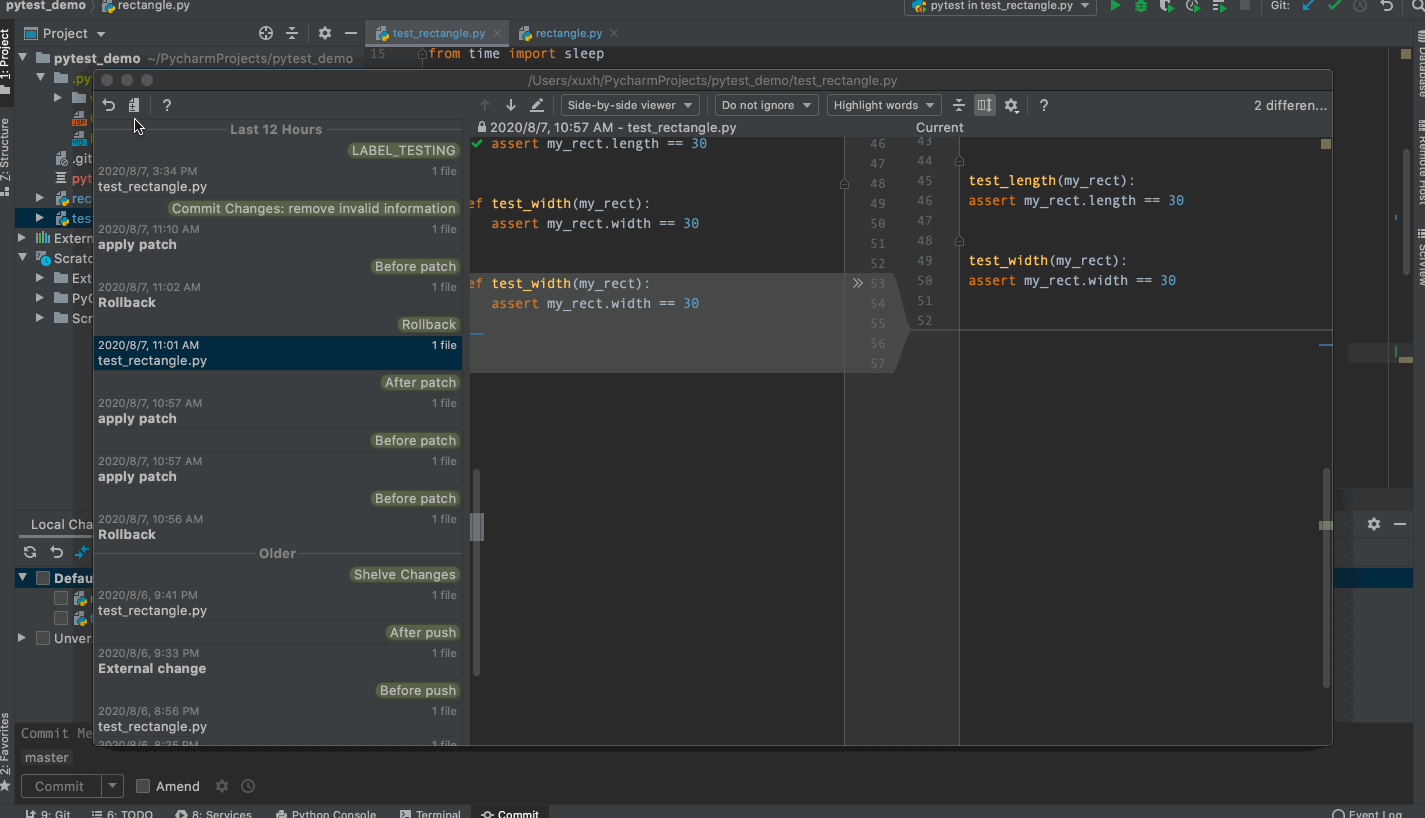This screenshot has width=1425, height=818.
Task: Click the profile run icon
Action: 1193,6
